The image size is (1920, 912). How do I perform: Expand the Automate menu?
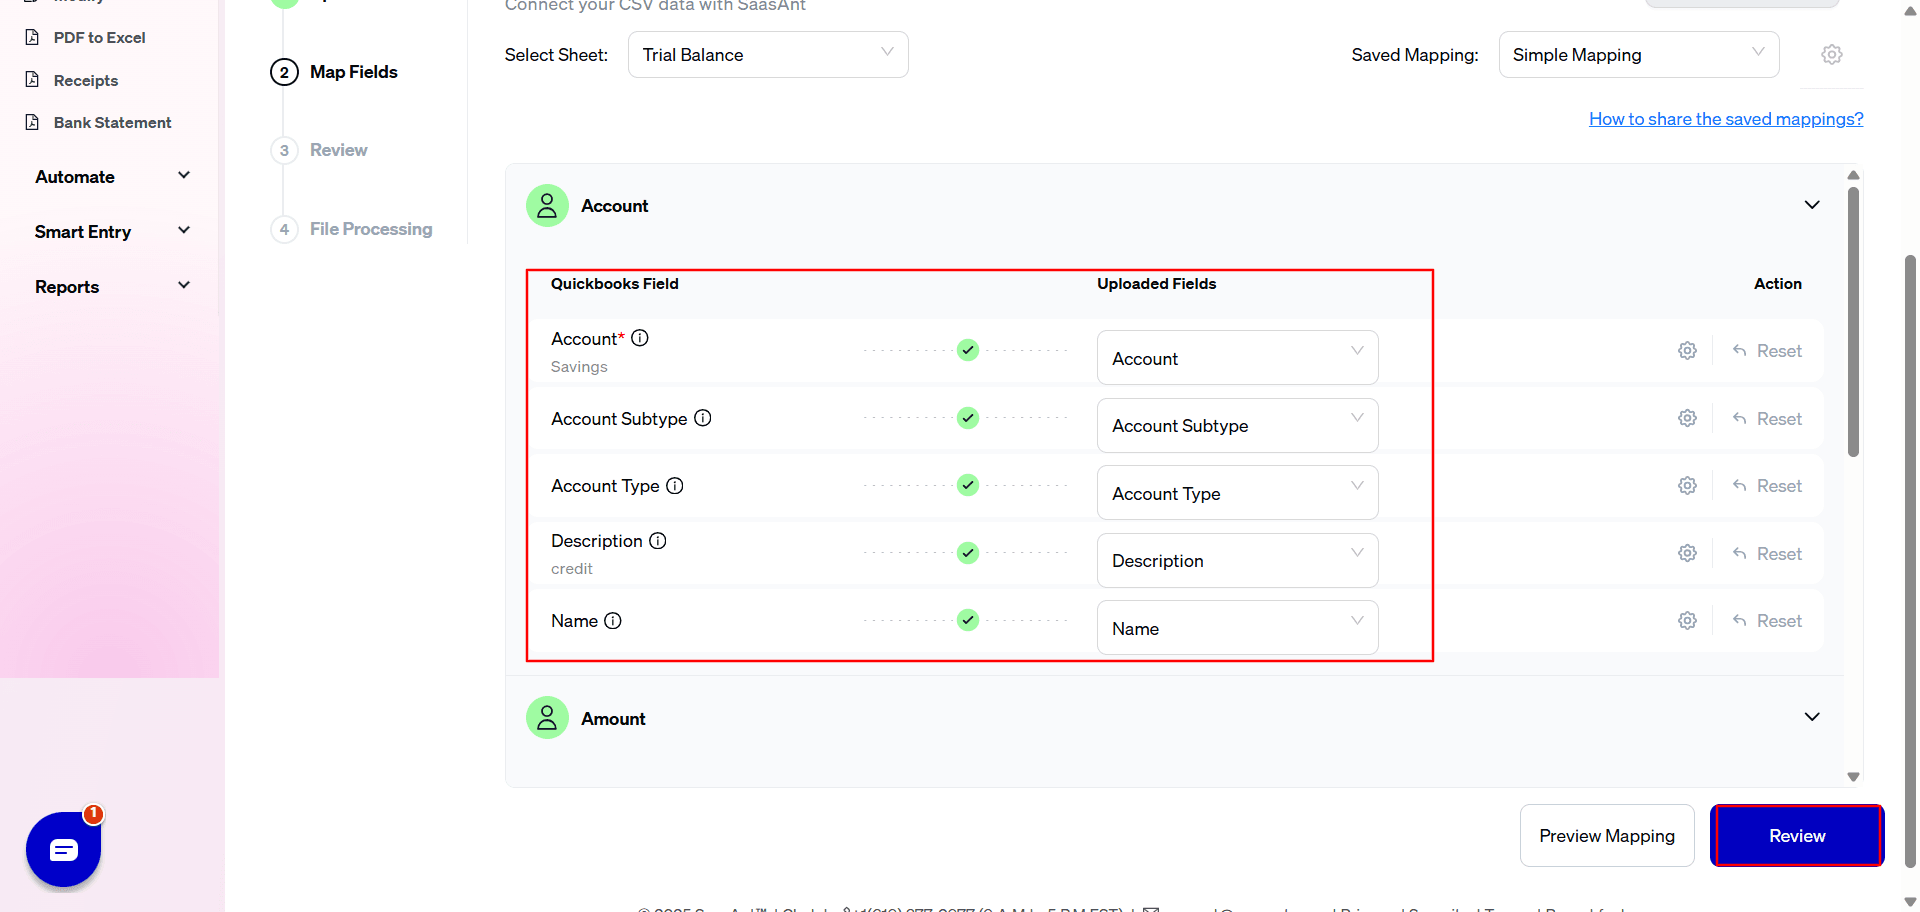112,177
